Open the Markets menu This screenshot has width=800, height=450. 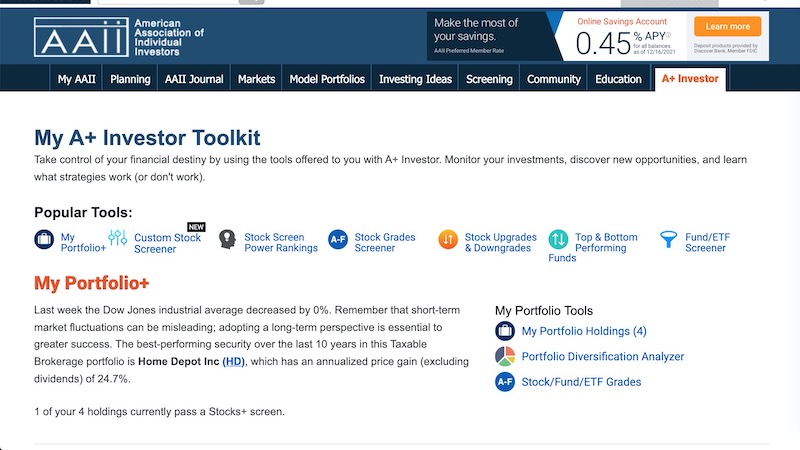pos(256,79)
